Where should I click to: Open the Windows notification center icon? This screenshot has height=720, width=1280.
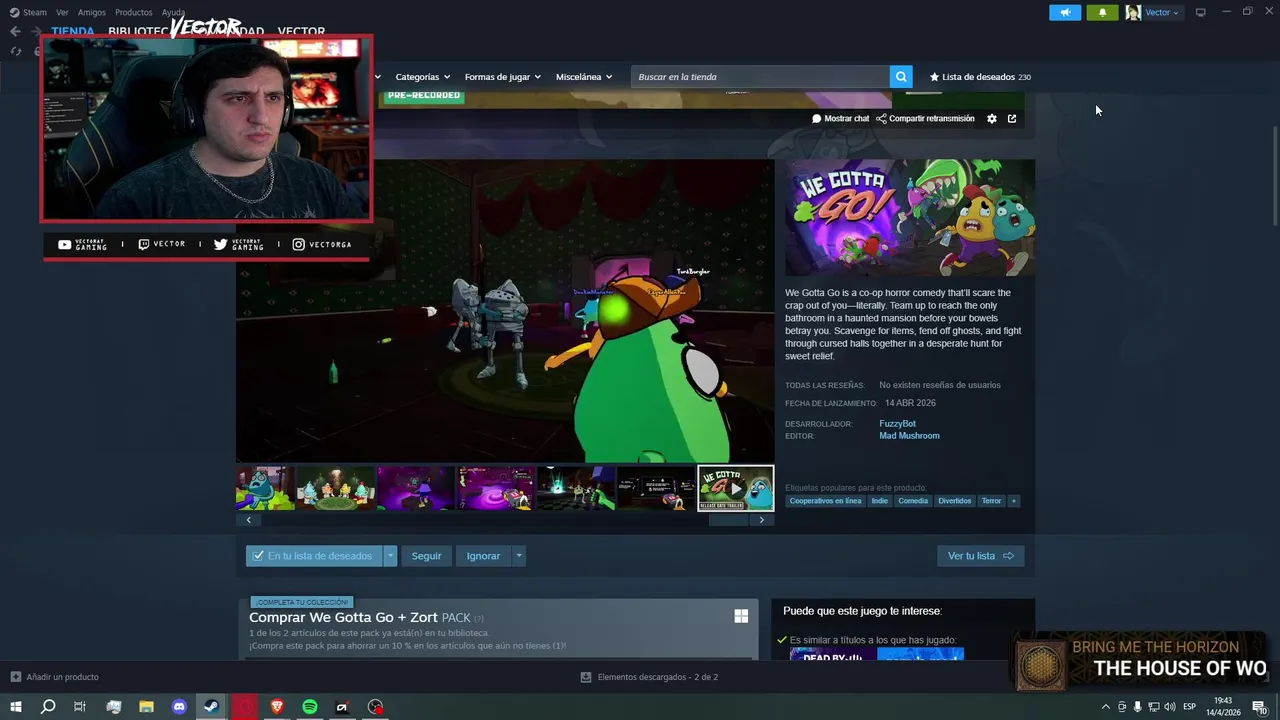tap(1260, 707)
